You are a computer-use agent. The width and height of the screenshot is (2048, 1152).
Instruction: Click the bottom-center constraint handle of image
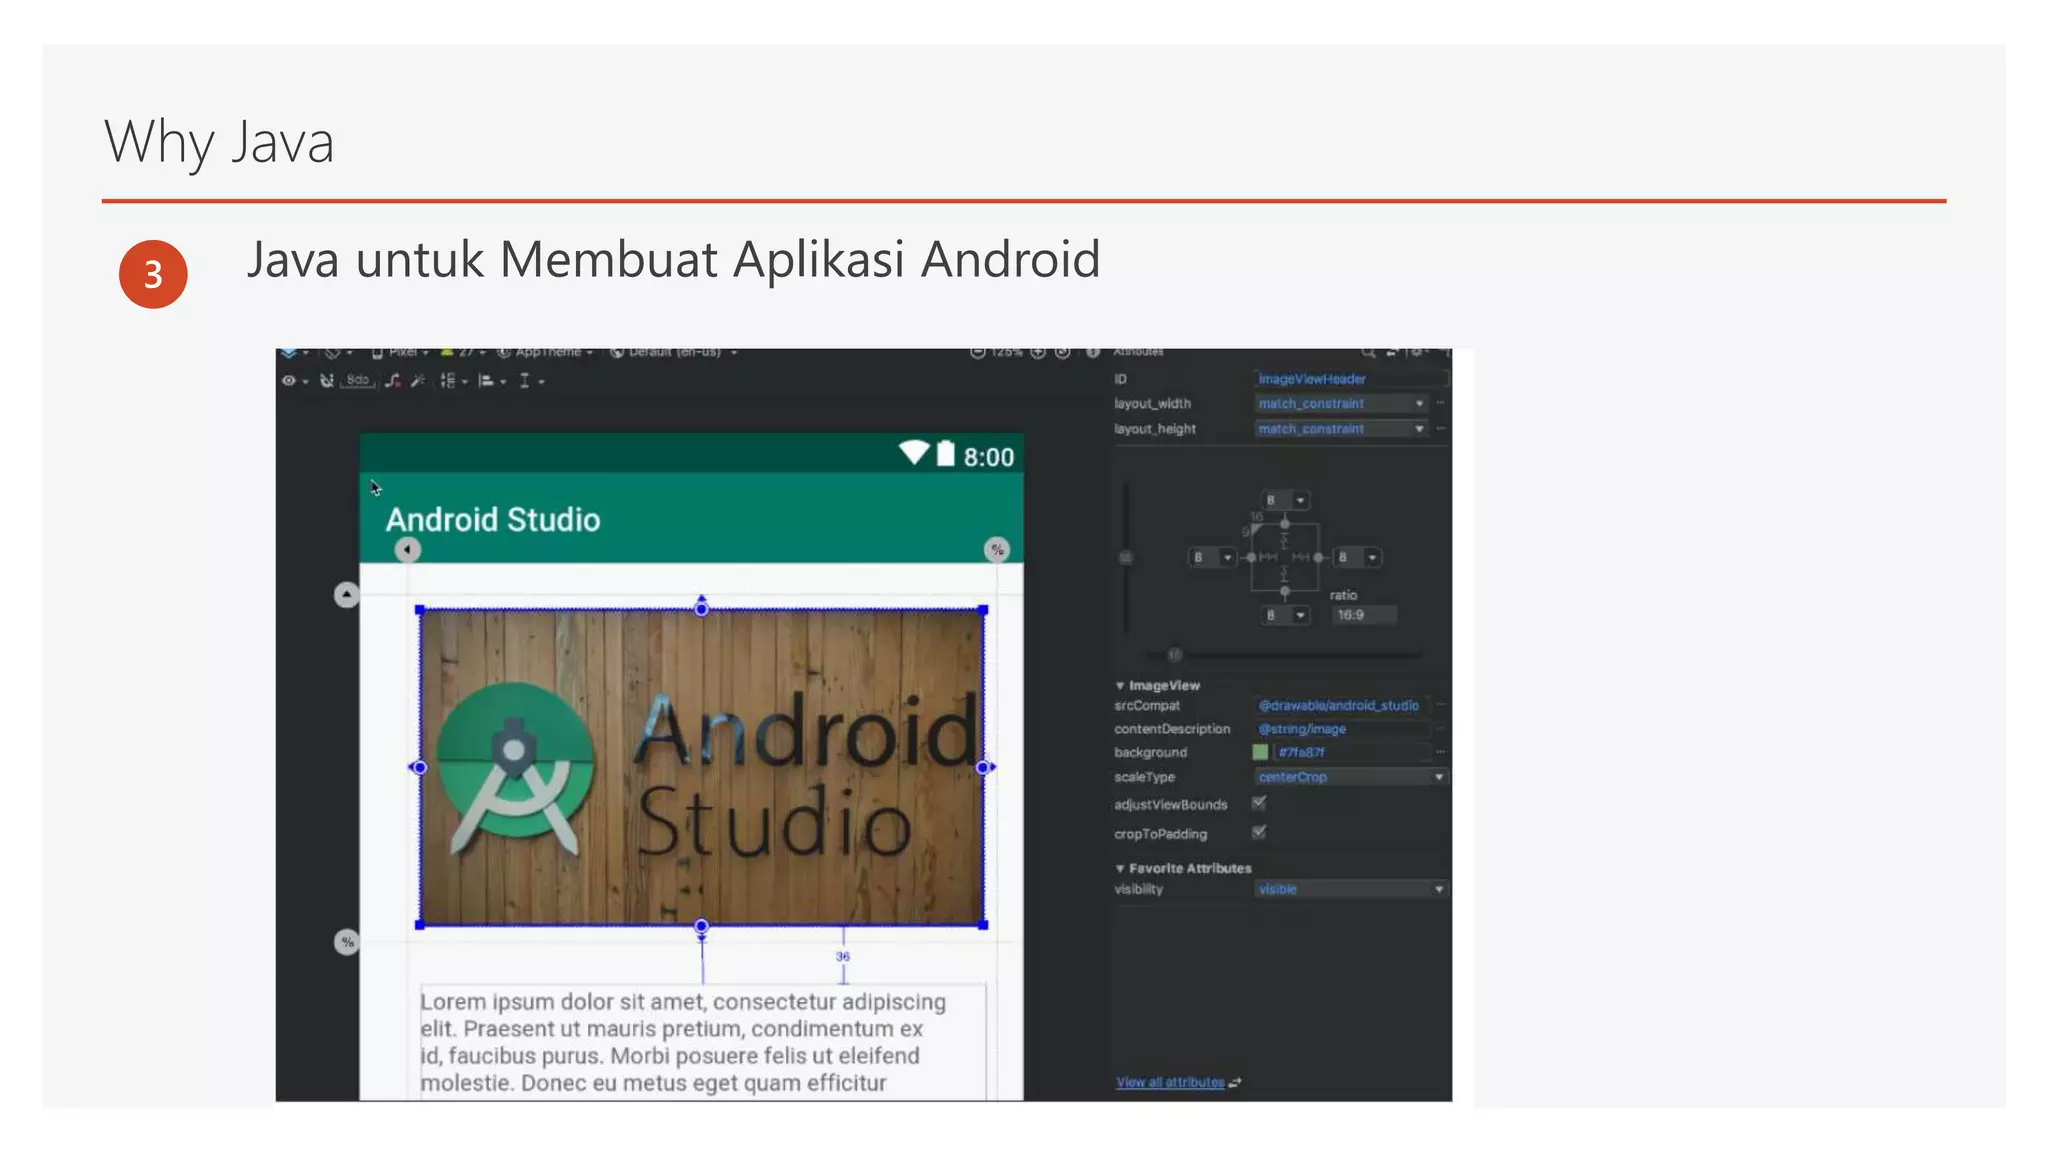point(702,926)
